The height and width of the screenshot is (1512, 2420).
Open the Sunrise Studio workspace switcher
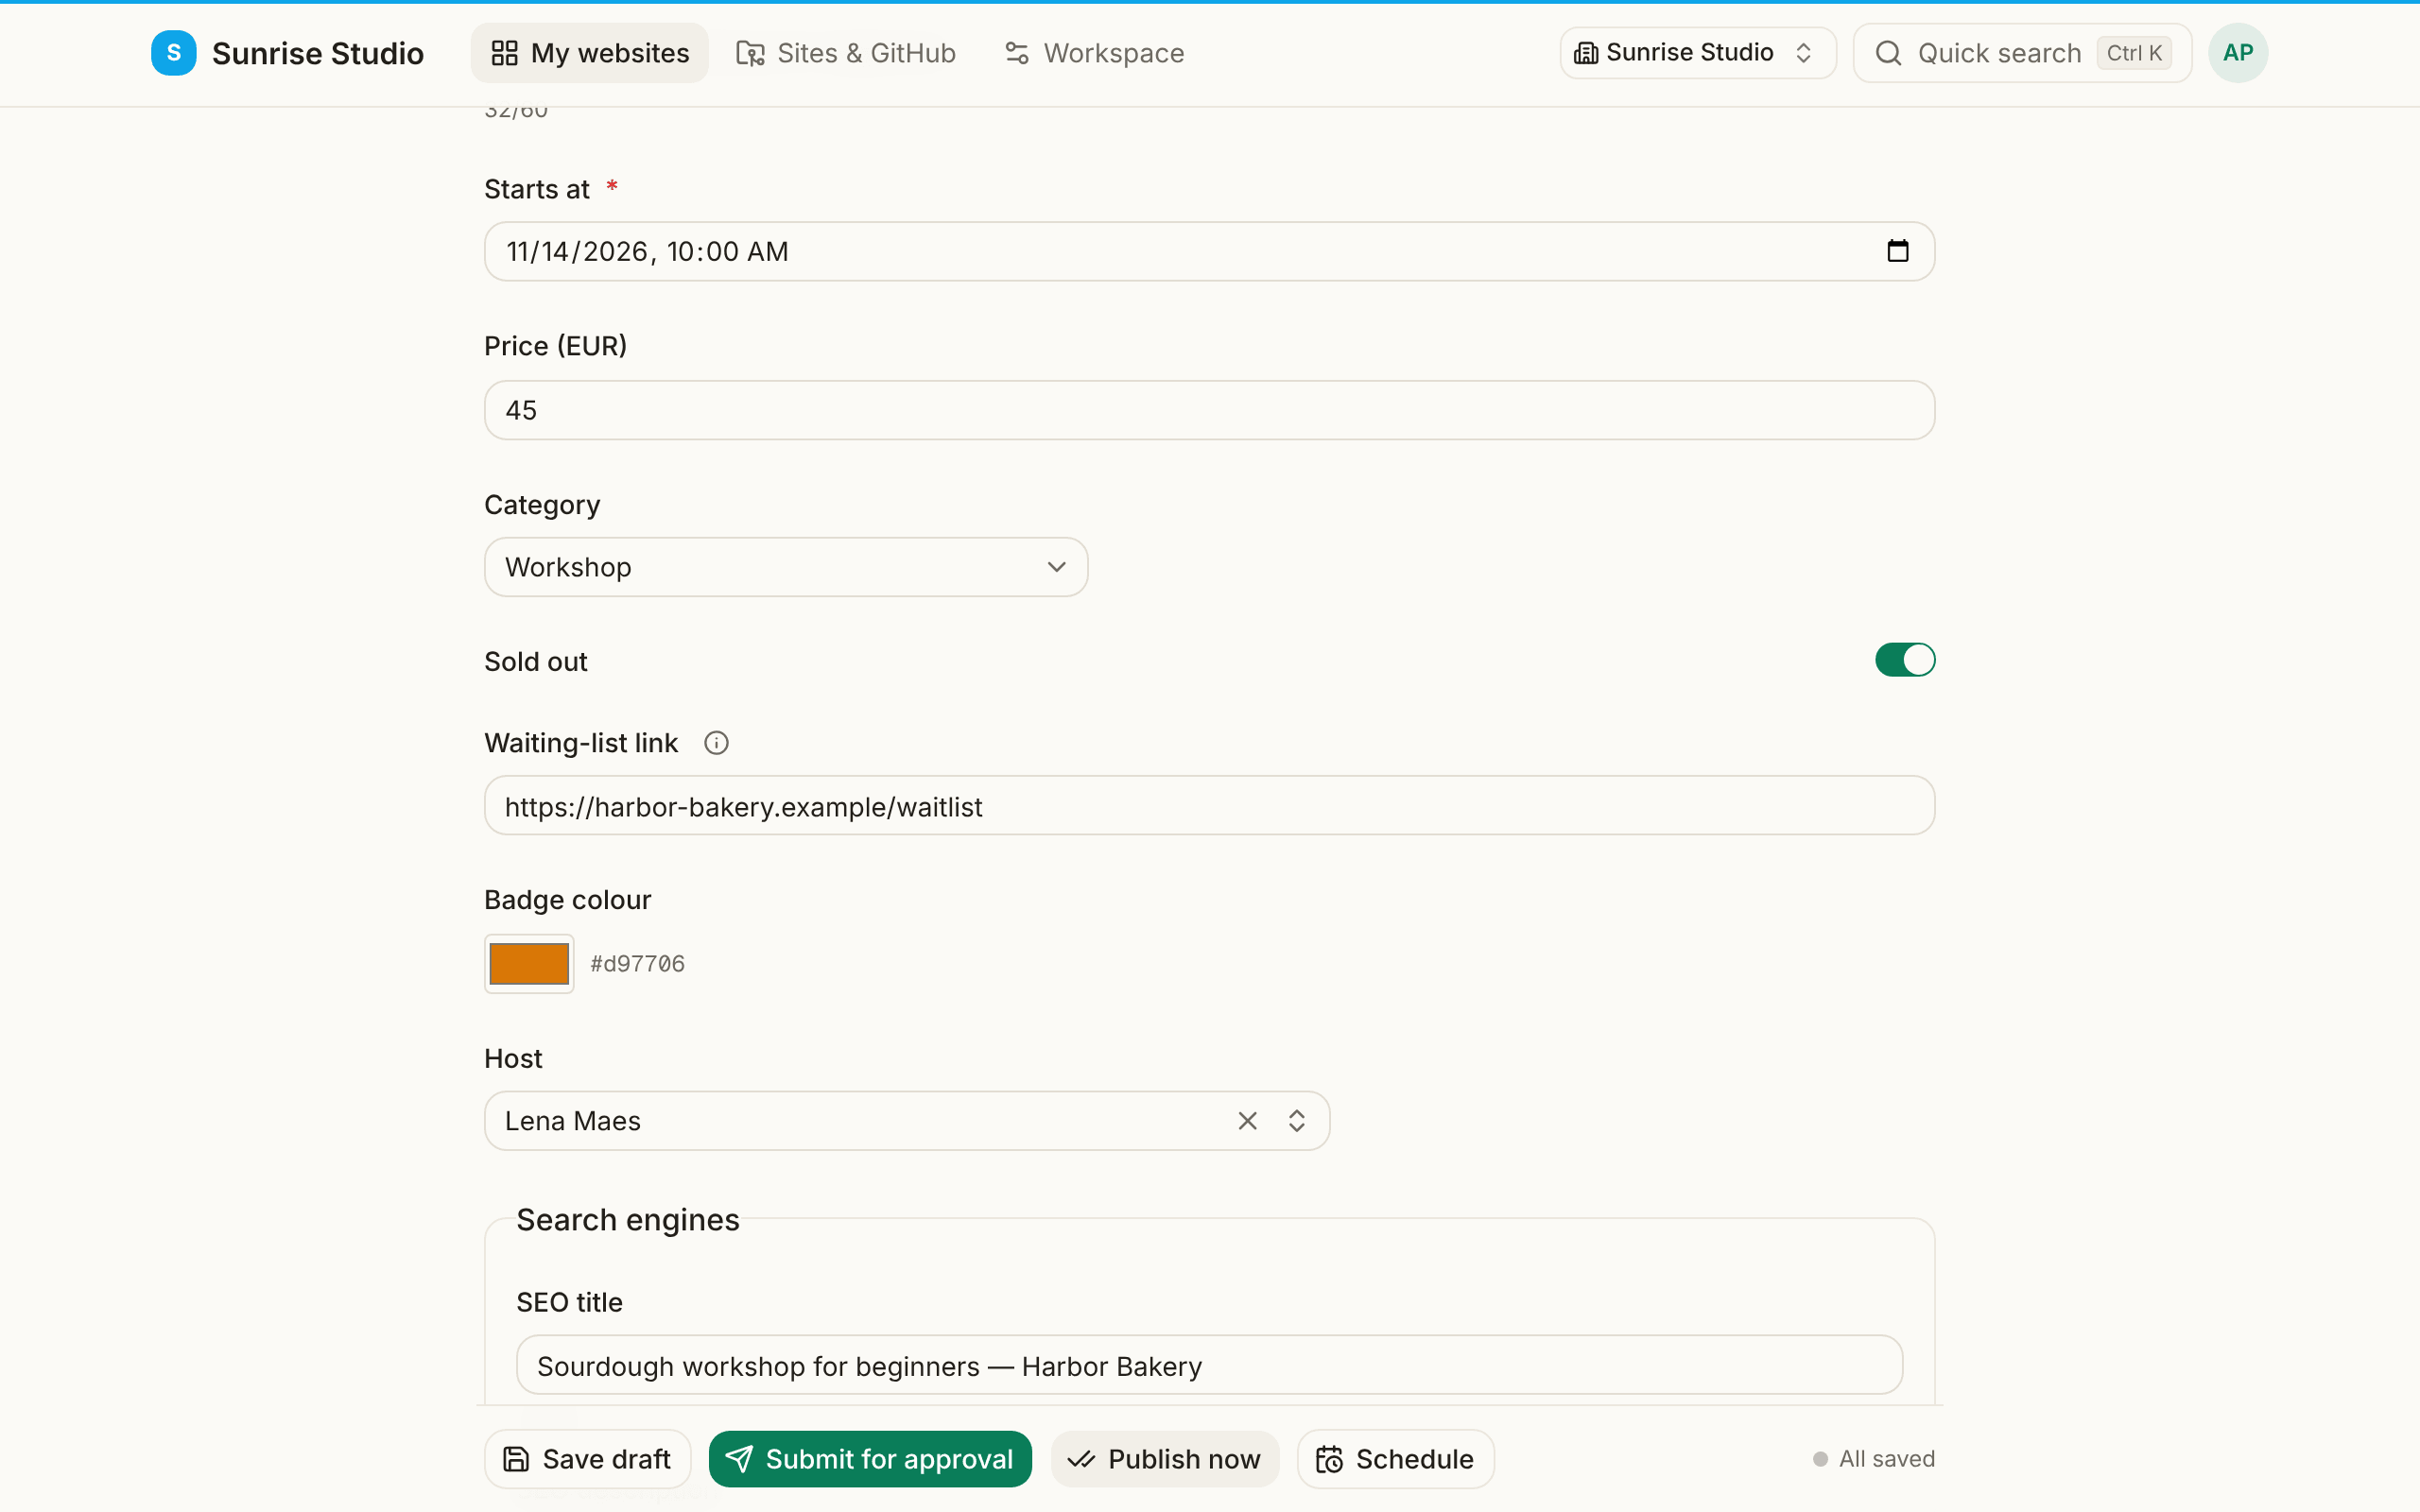click(1697, 53)
